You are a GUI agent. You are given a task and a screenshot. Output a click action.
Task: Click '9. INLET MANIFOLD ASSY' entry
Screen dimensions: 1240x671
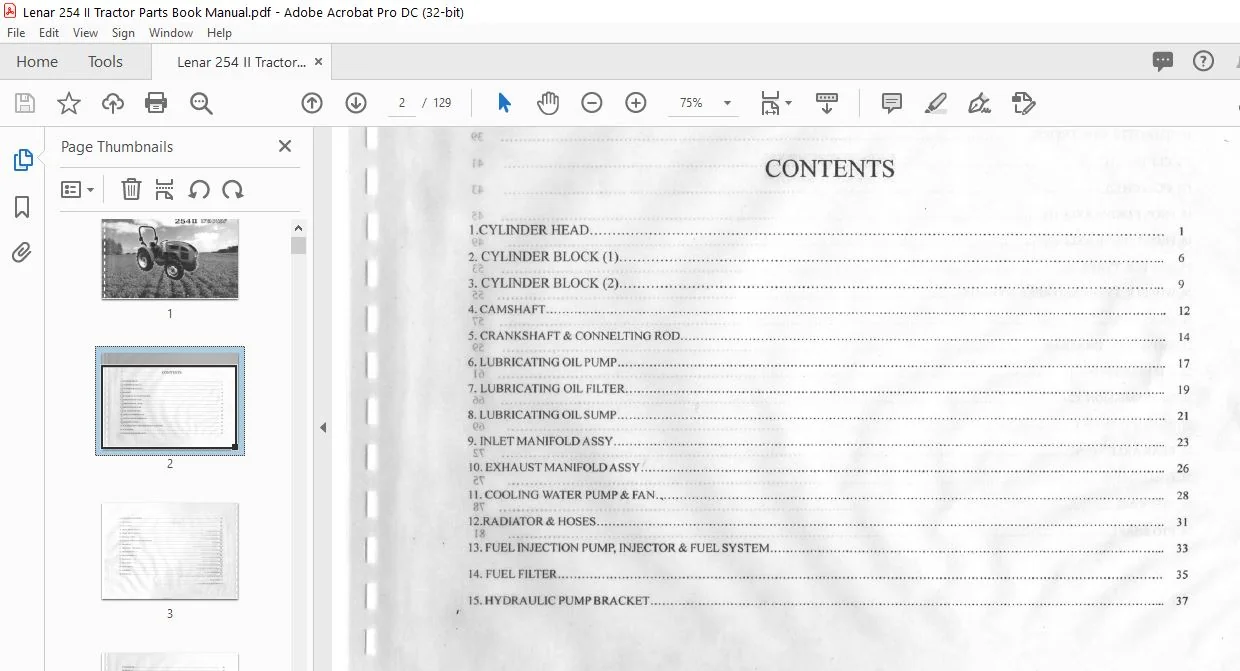pyautogui.click(x=540, y=441)
